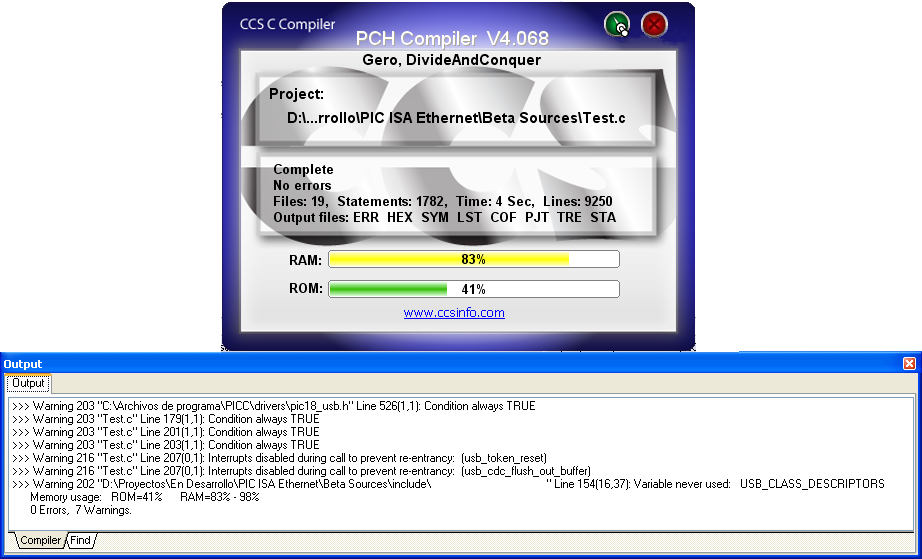Close the Output panel

(x=909, y=364)
